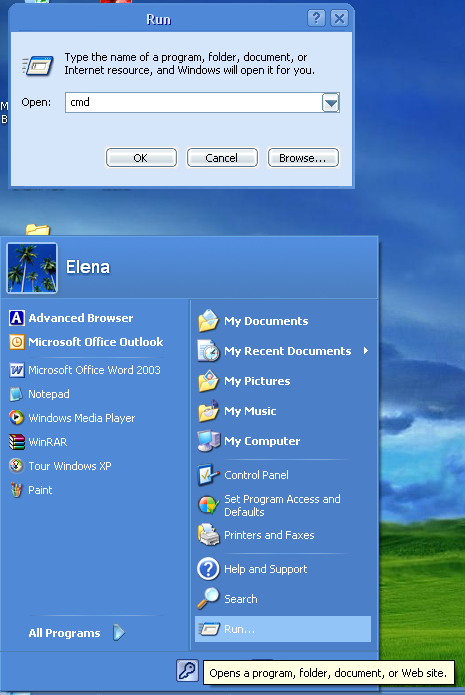
Task: Expand the Open combo box dropdown arrow
Action: [331, 103]
